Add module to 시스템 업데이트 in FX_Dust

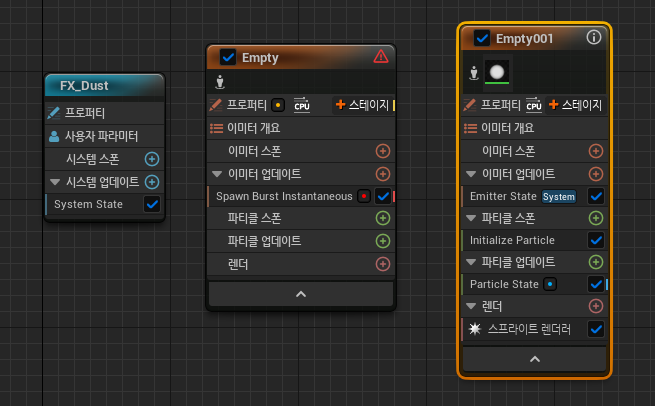[152, 182]
